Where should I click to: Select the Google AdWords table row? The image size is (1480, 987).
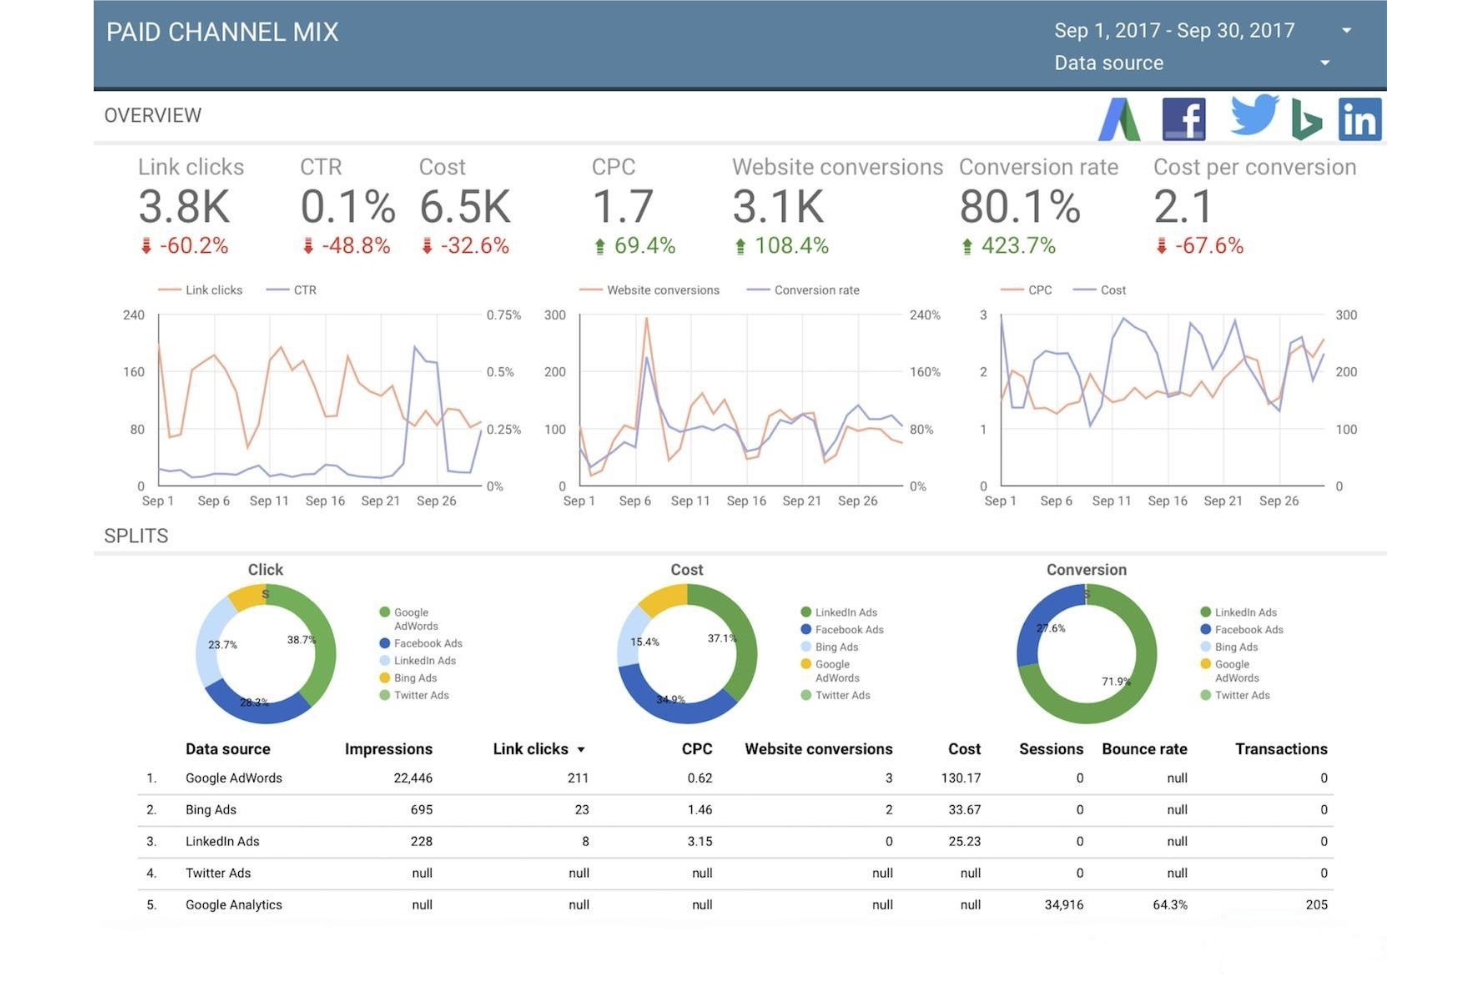[x=735, y=778]
